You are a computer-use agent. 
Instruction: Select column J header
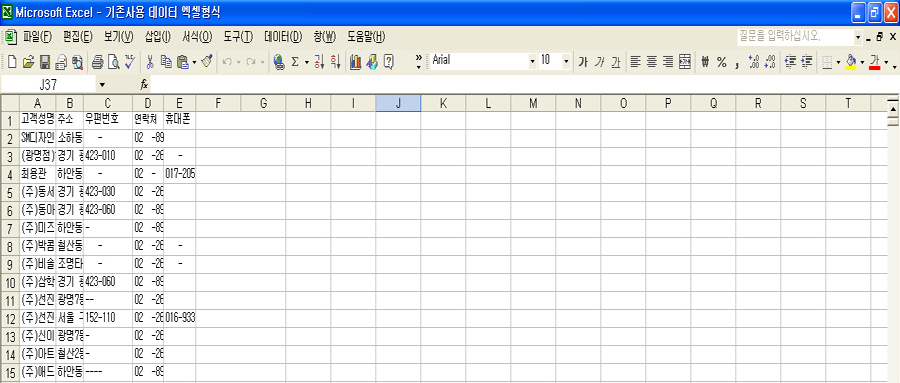(398, 103)
